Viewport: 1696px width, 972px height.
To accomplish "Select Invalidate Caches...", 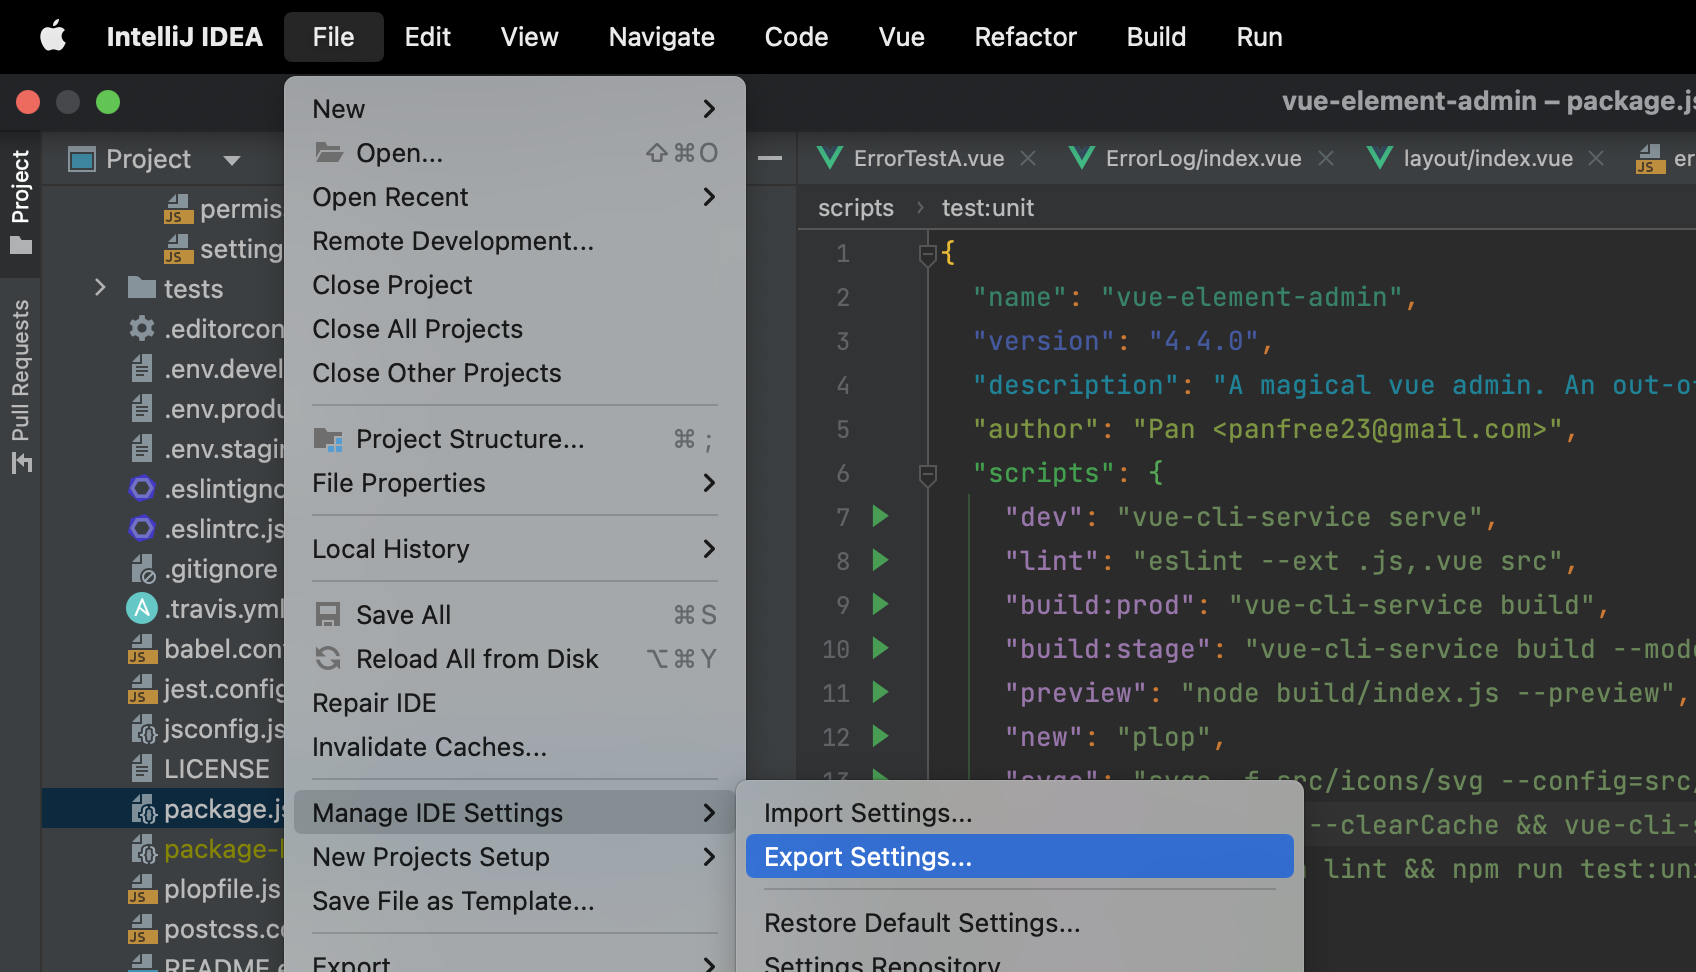I will click(515, 747).
